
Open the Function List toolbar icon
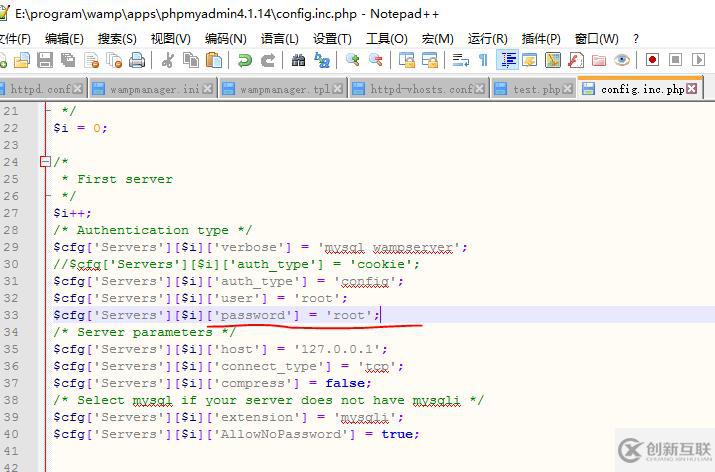[x=576, y=60]
